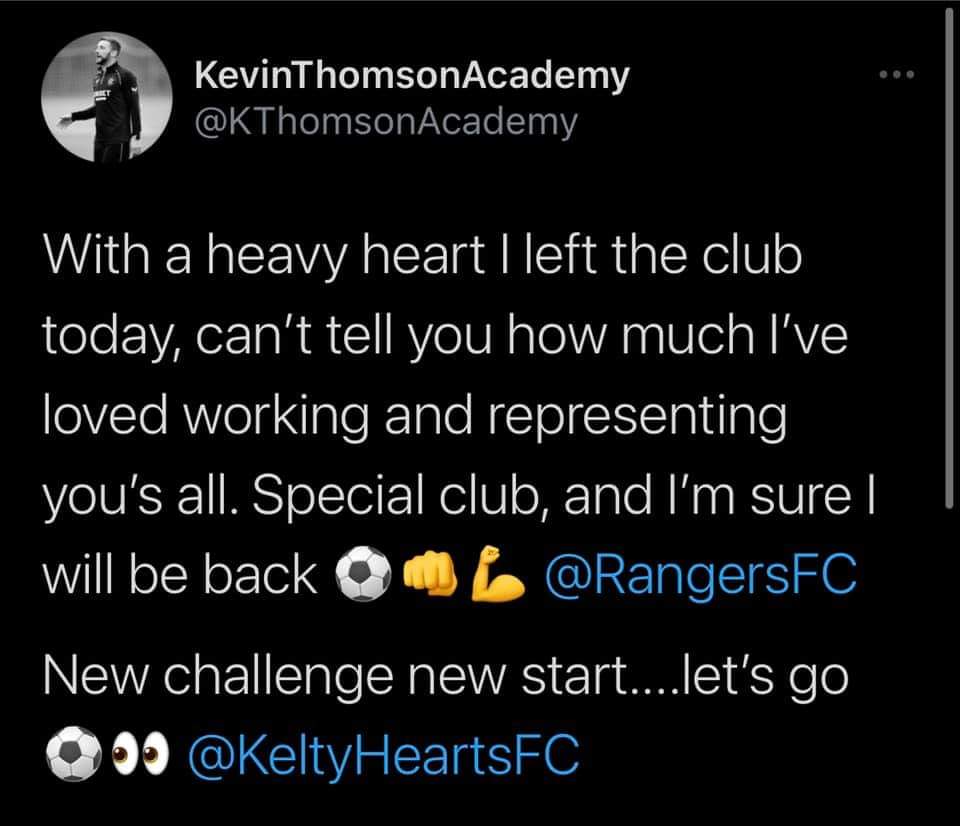
Task: Open the three-dot more options menu
Action: click(x=897, y=76)
